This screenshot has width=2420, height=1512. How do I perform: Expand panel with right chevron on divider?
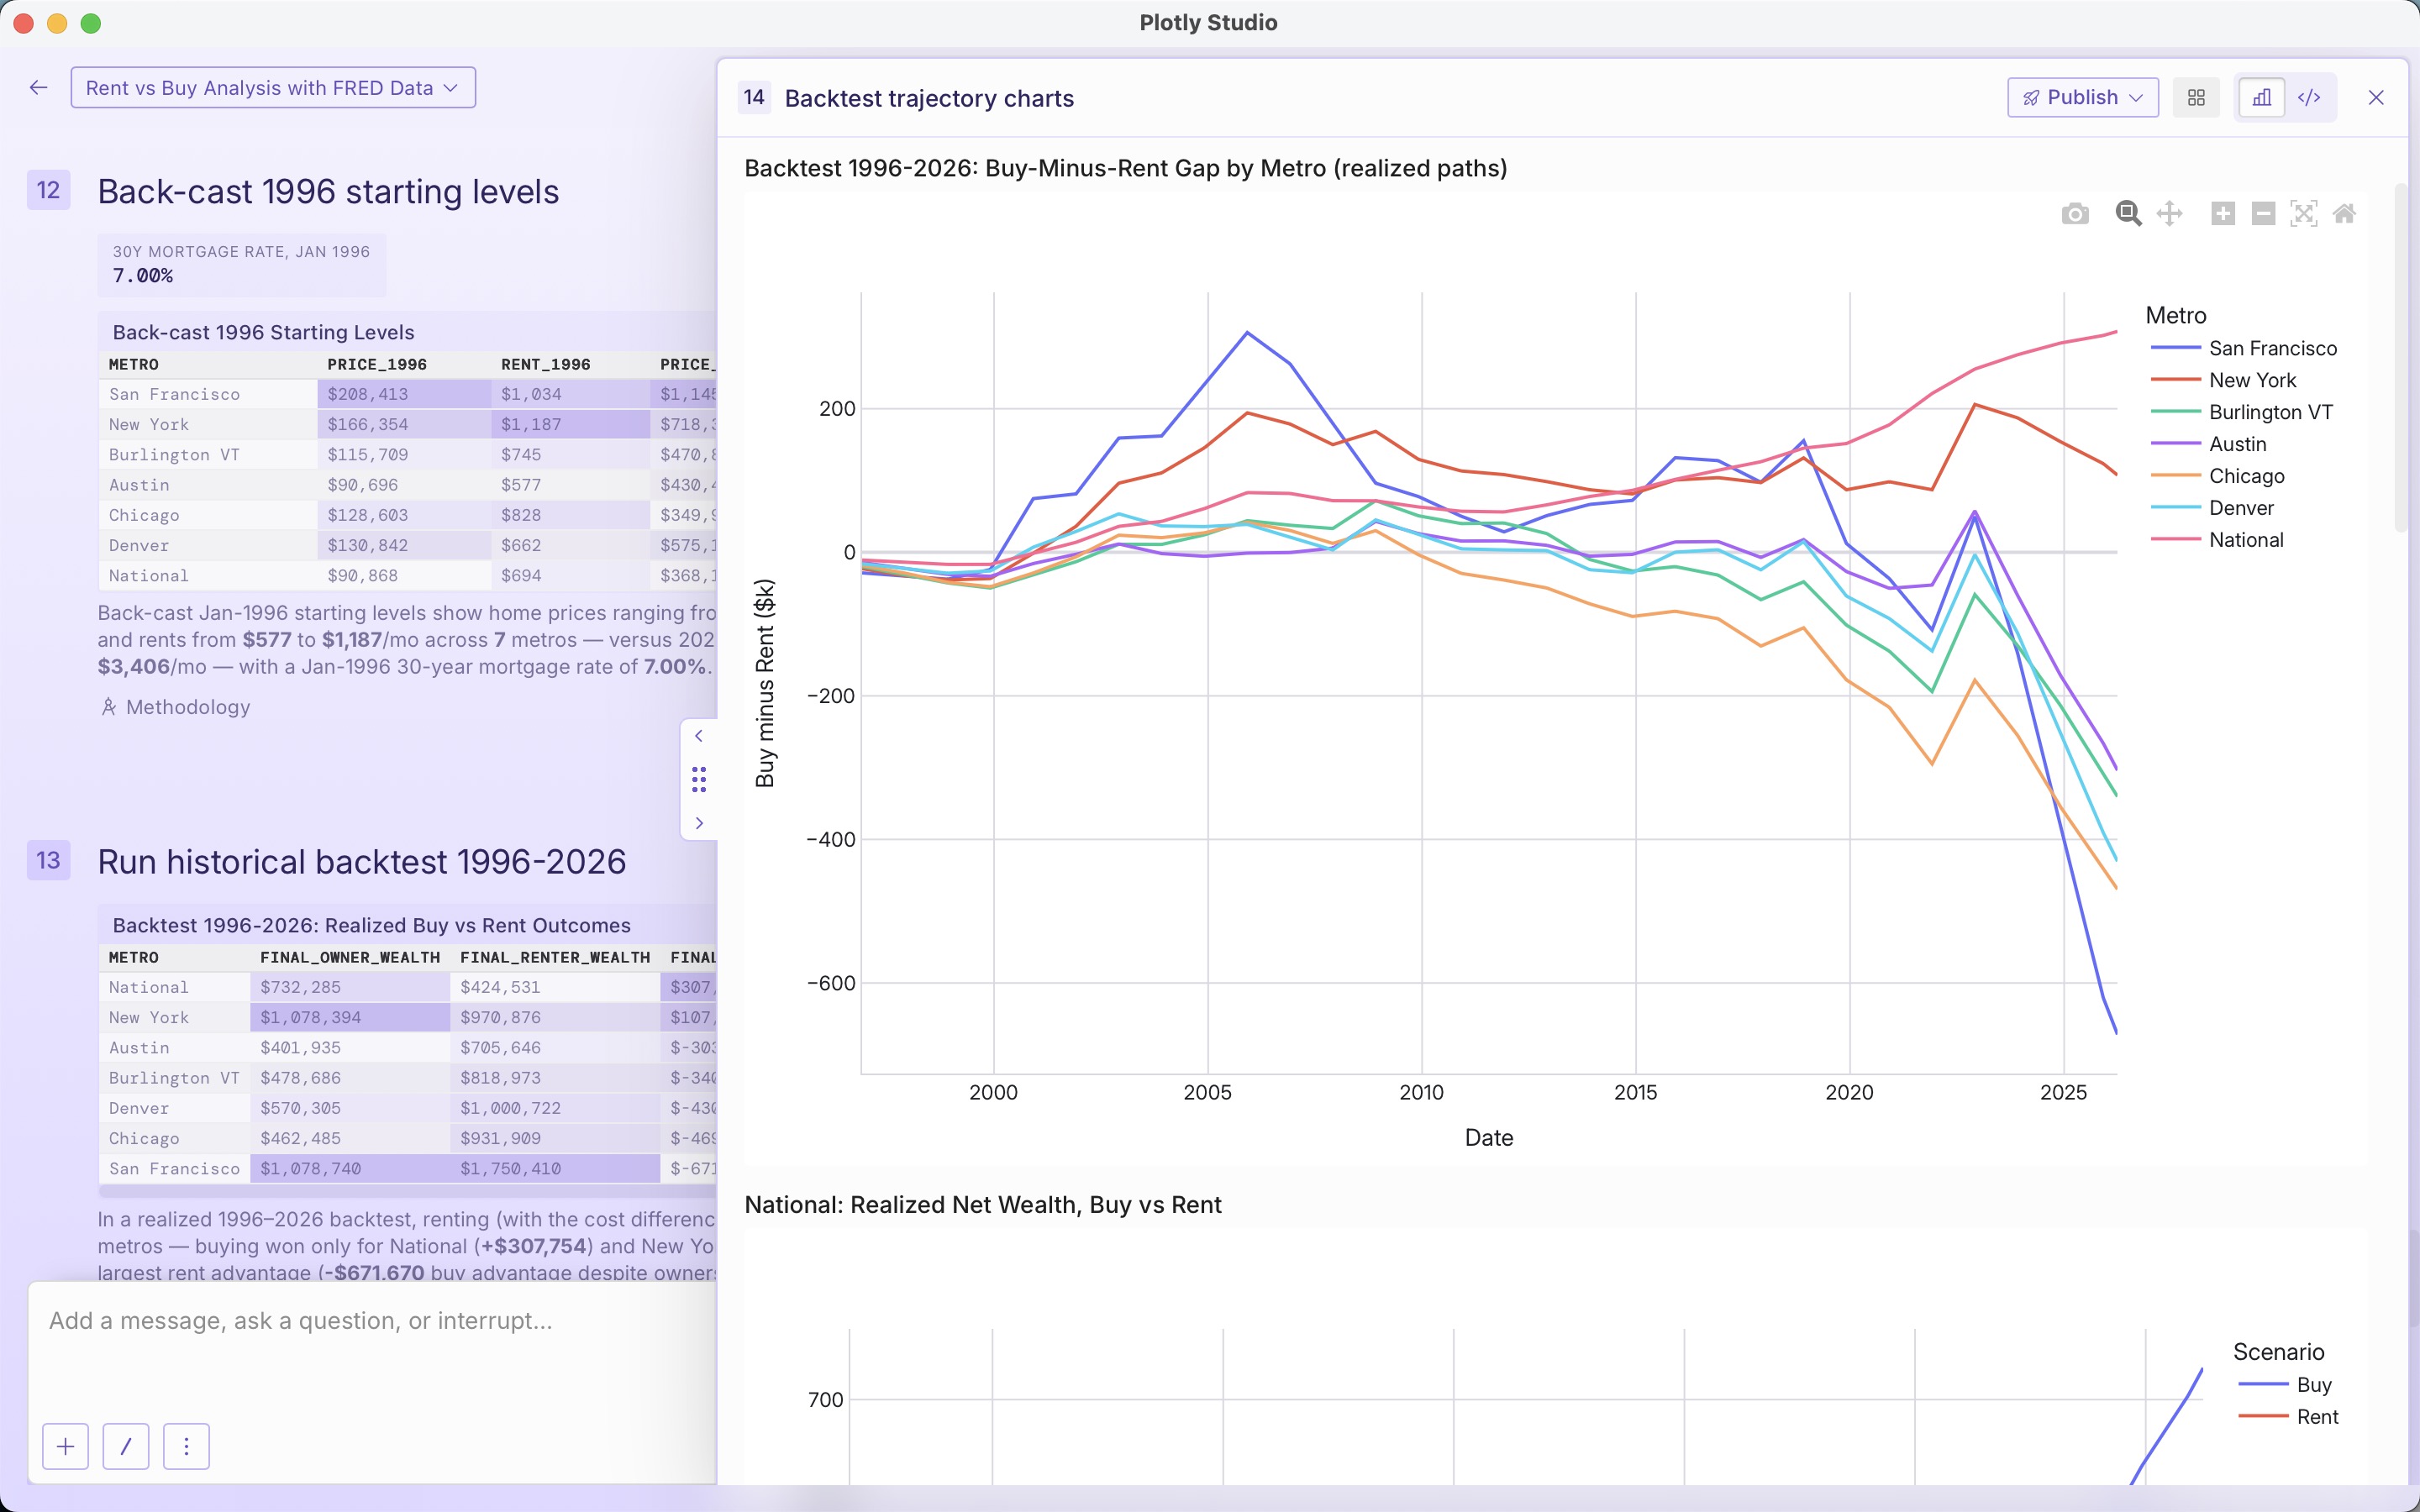[699, 823]
